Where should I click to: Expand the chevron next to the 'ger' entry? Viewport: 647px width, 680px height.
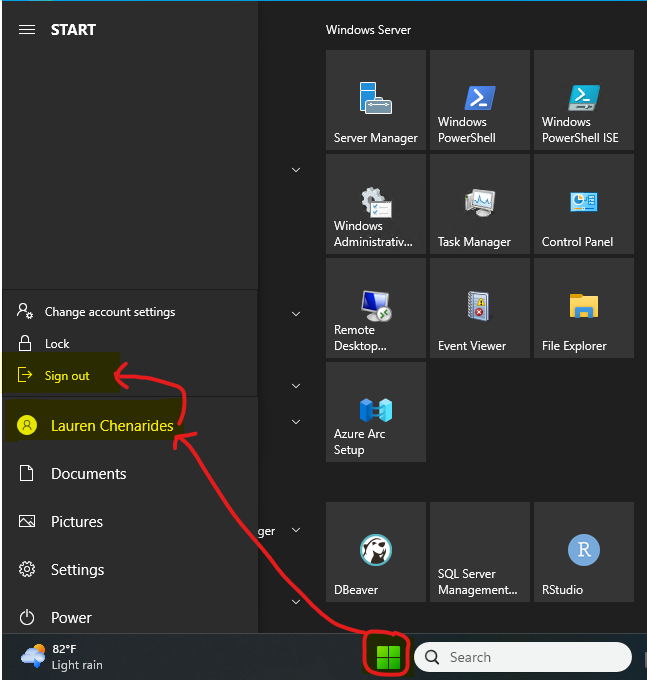click(296, 530)
